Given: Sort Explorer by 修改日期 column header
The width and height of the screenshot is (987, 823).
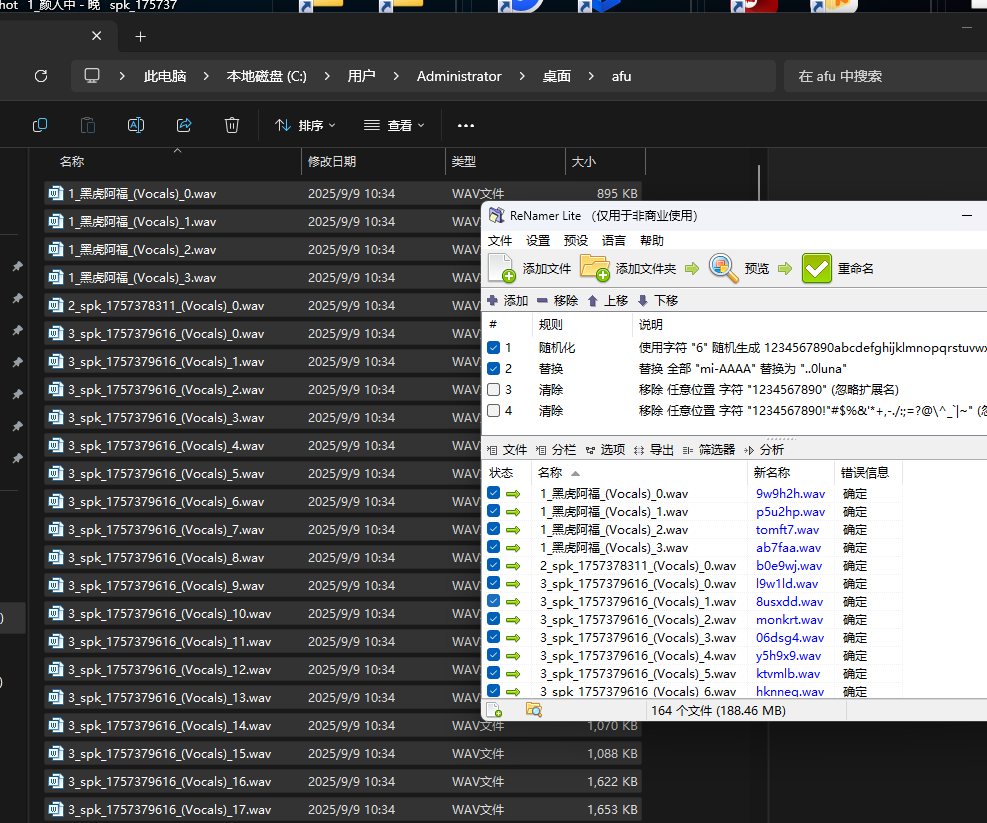Looking at the screenshot, I should pyautogui.click(x=373, y=162).
